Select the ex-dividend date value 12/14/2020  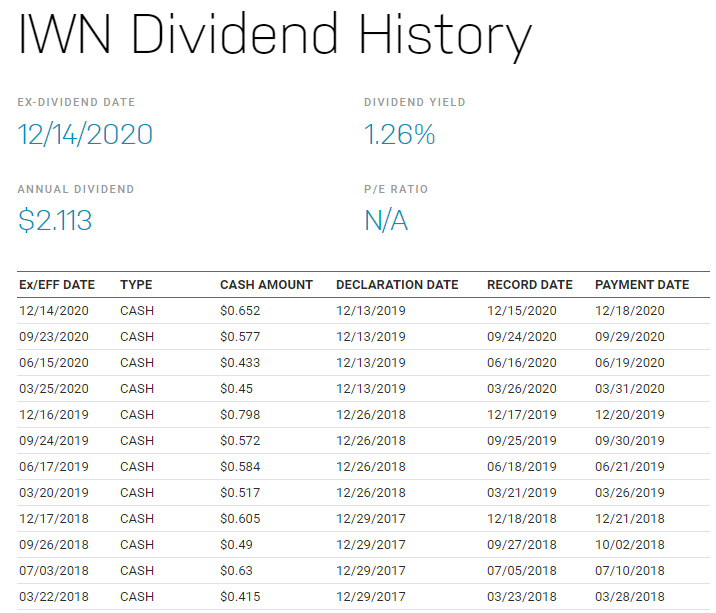pyautogui.click(x=85, y=135)
